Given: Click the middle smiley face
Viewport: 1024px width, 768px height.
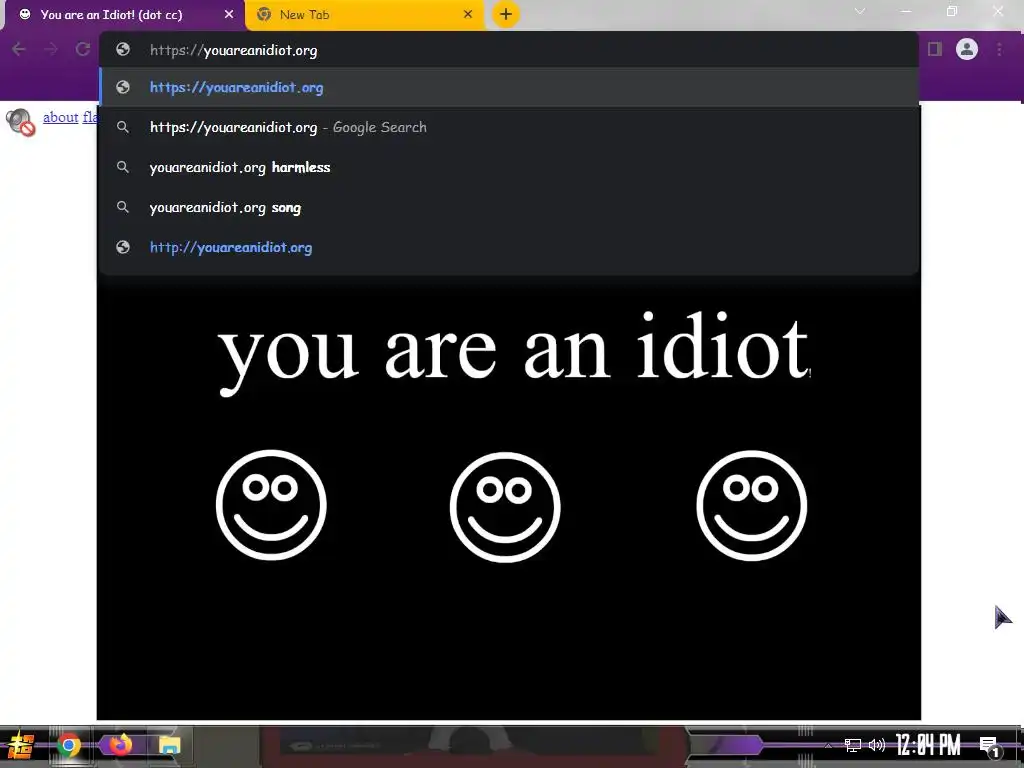Looking at the screenshot, I should tap(505, 507).
